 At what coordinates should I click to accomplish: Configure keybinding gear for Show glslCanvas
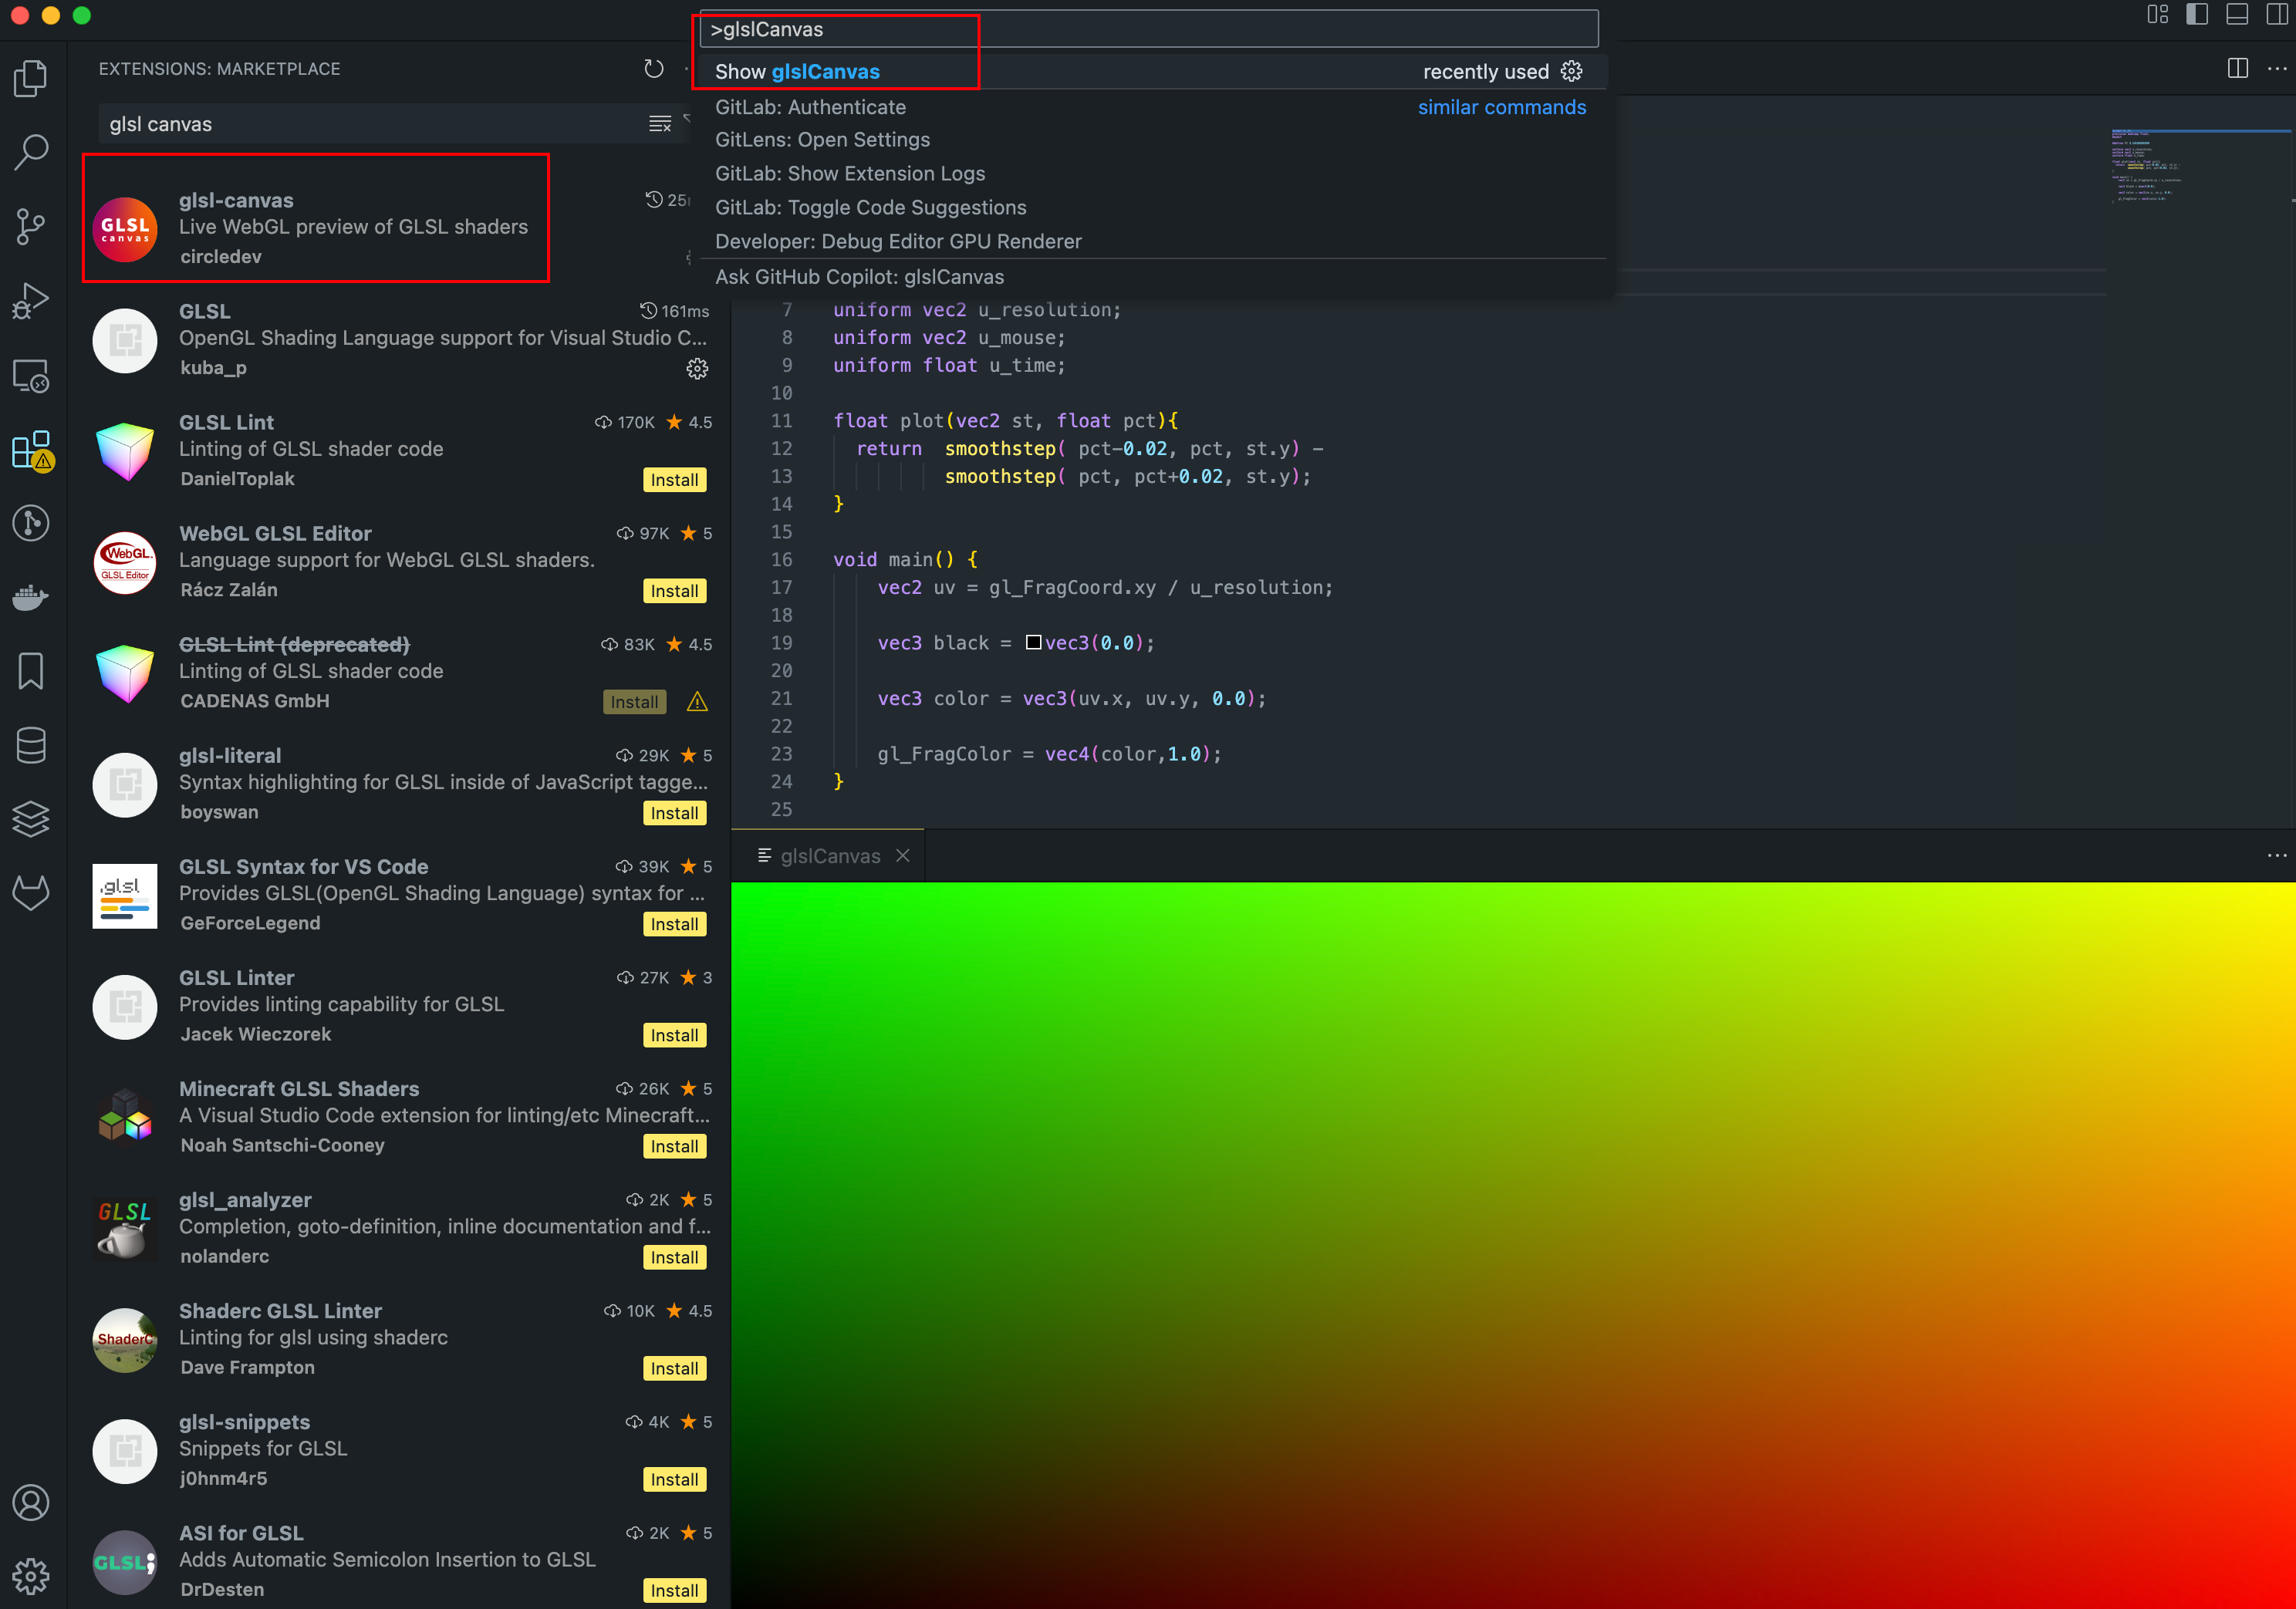[x=1572, y=71]
